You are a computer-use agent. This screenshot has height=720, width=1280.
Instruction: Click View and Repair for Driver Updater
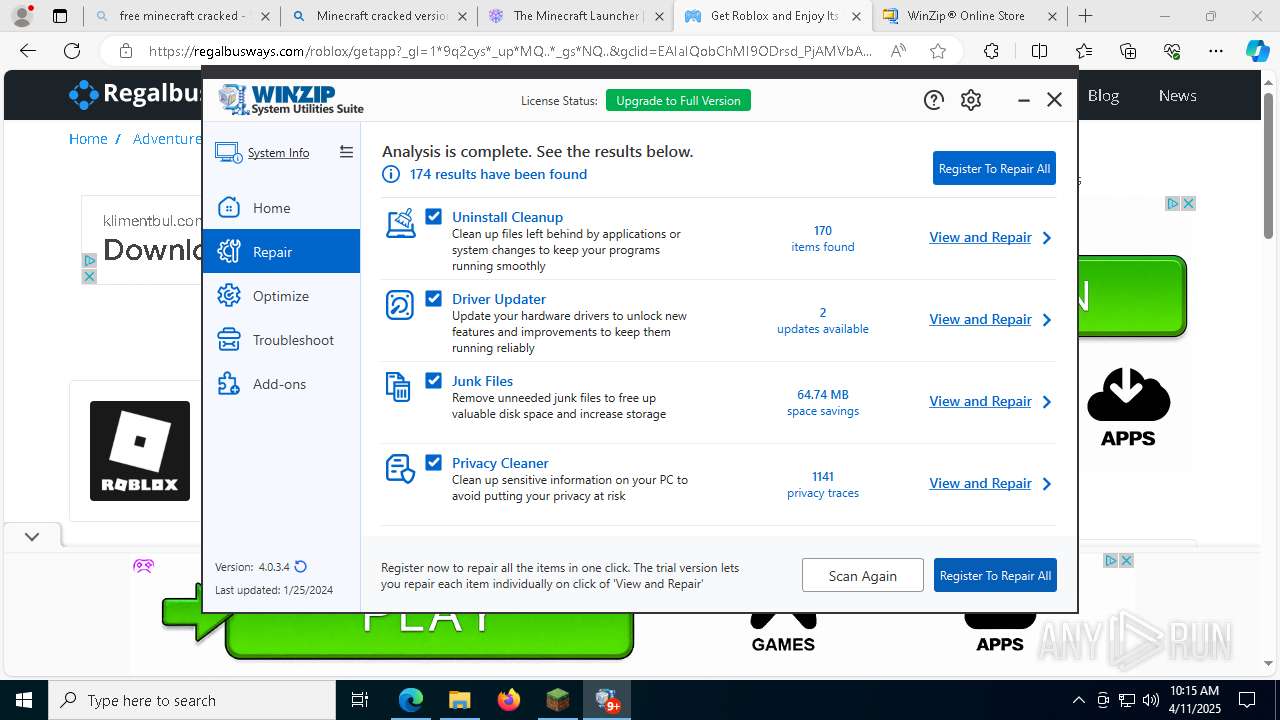point(980,319)
